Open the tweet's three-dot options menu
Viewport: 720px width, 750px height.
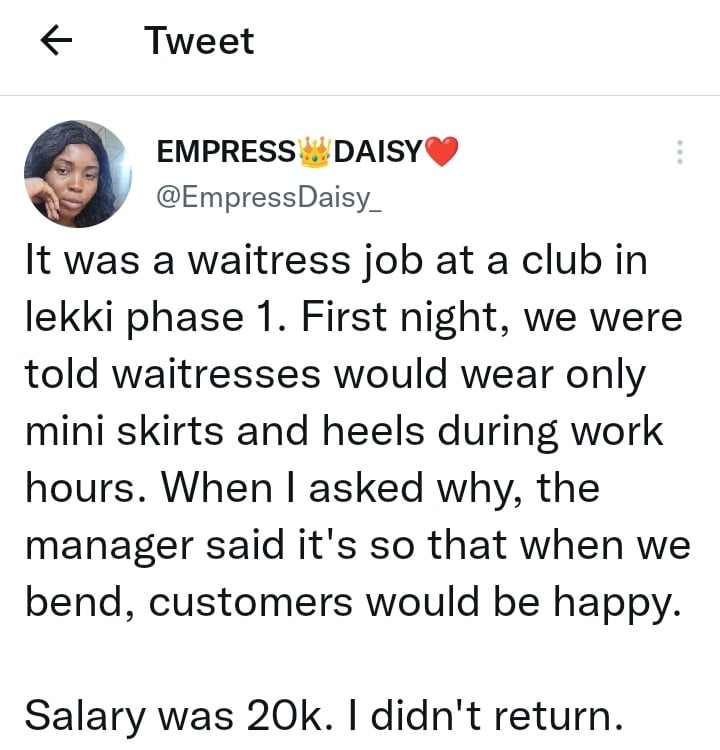[680, 152]
